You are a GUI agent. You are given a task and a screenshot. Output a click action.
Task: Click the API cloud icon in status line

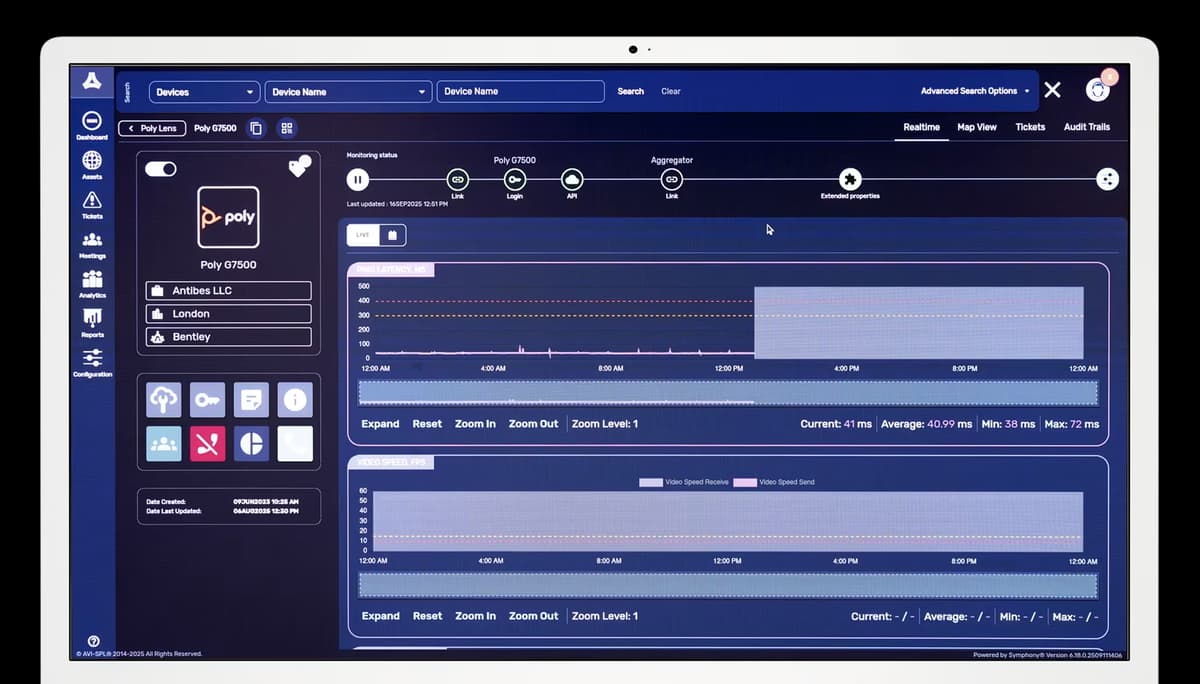point(572,180)
